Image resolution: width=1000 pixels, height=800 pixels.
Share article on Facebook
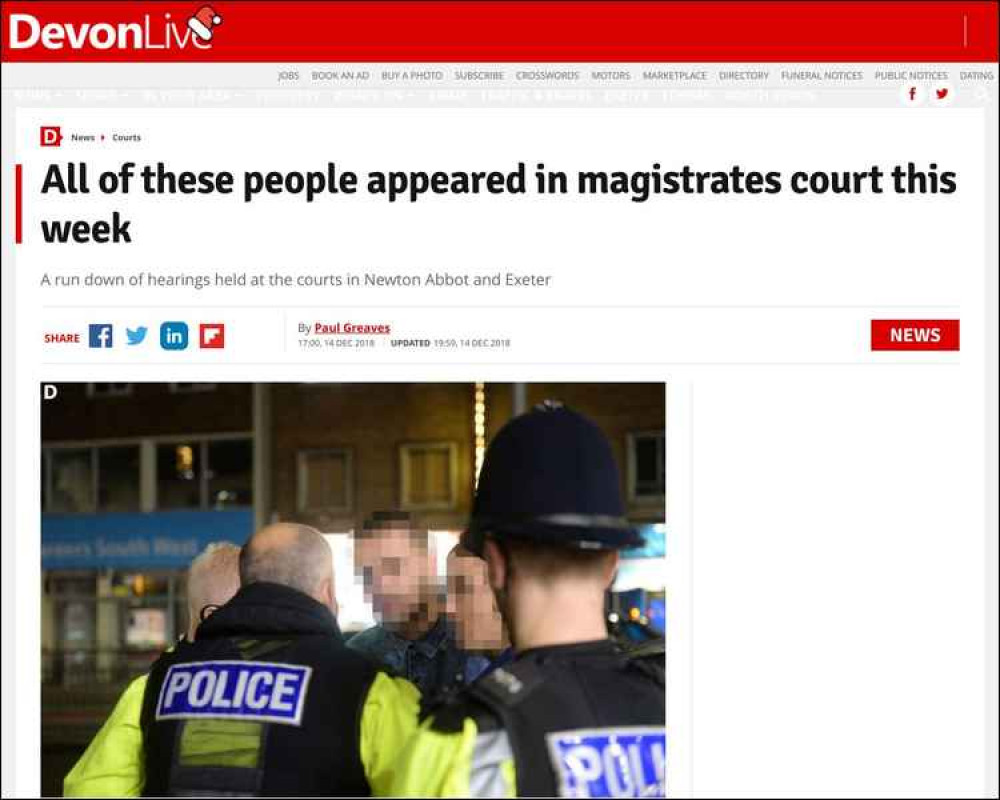pos(100,336)
